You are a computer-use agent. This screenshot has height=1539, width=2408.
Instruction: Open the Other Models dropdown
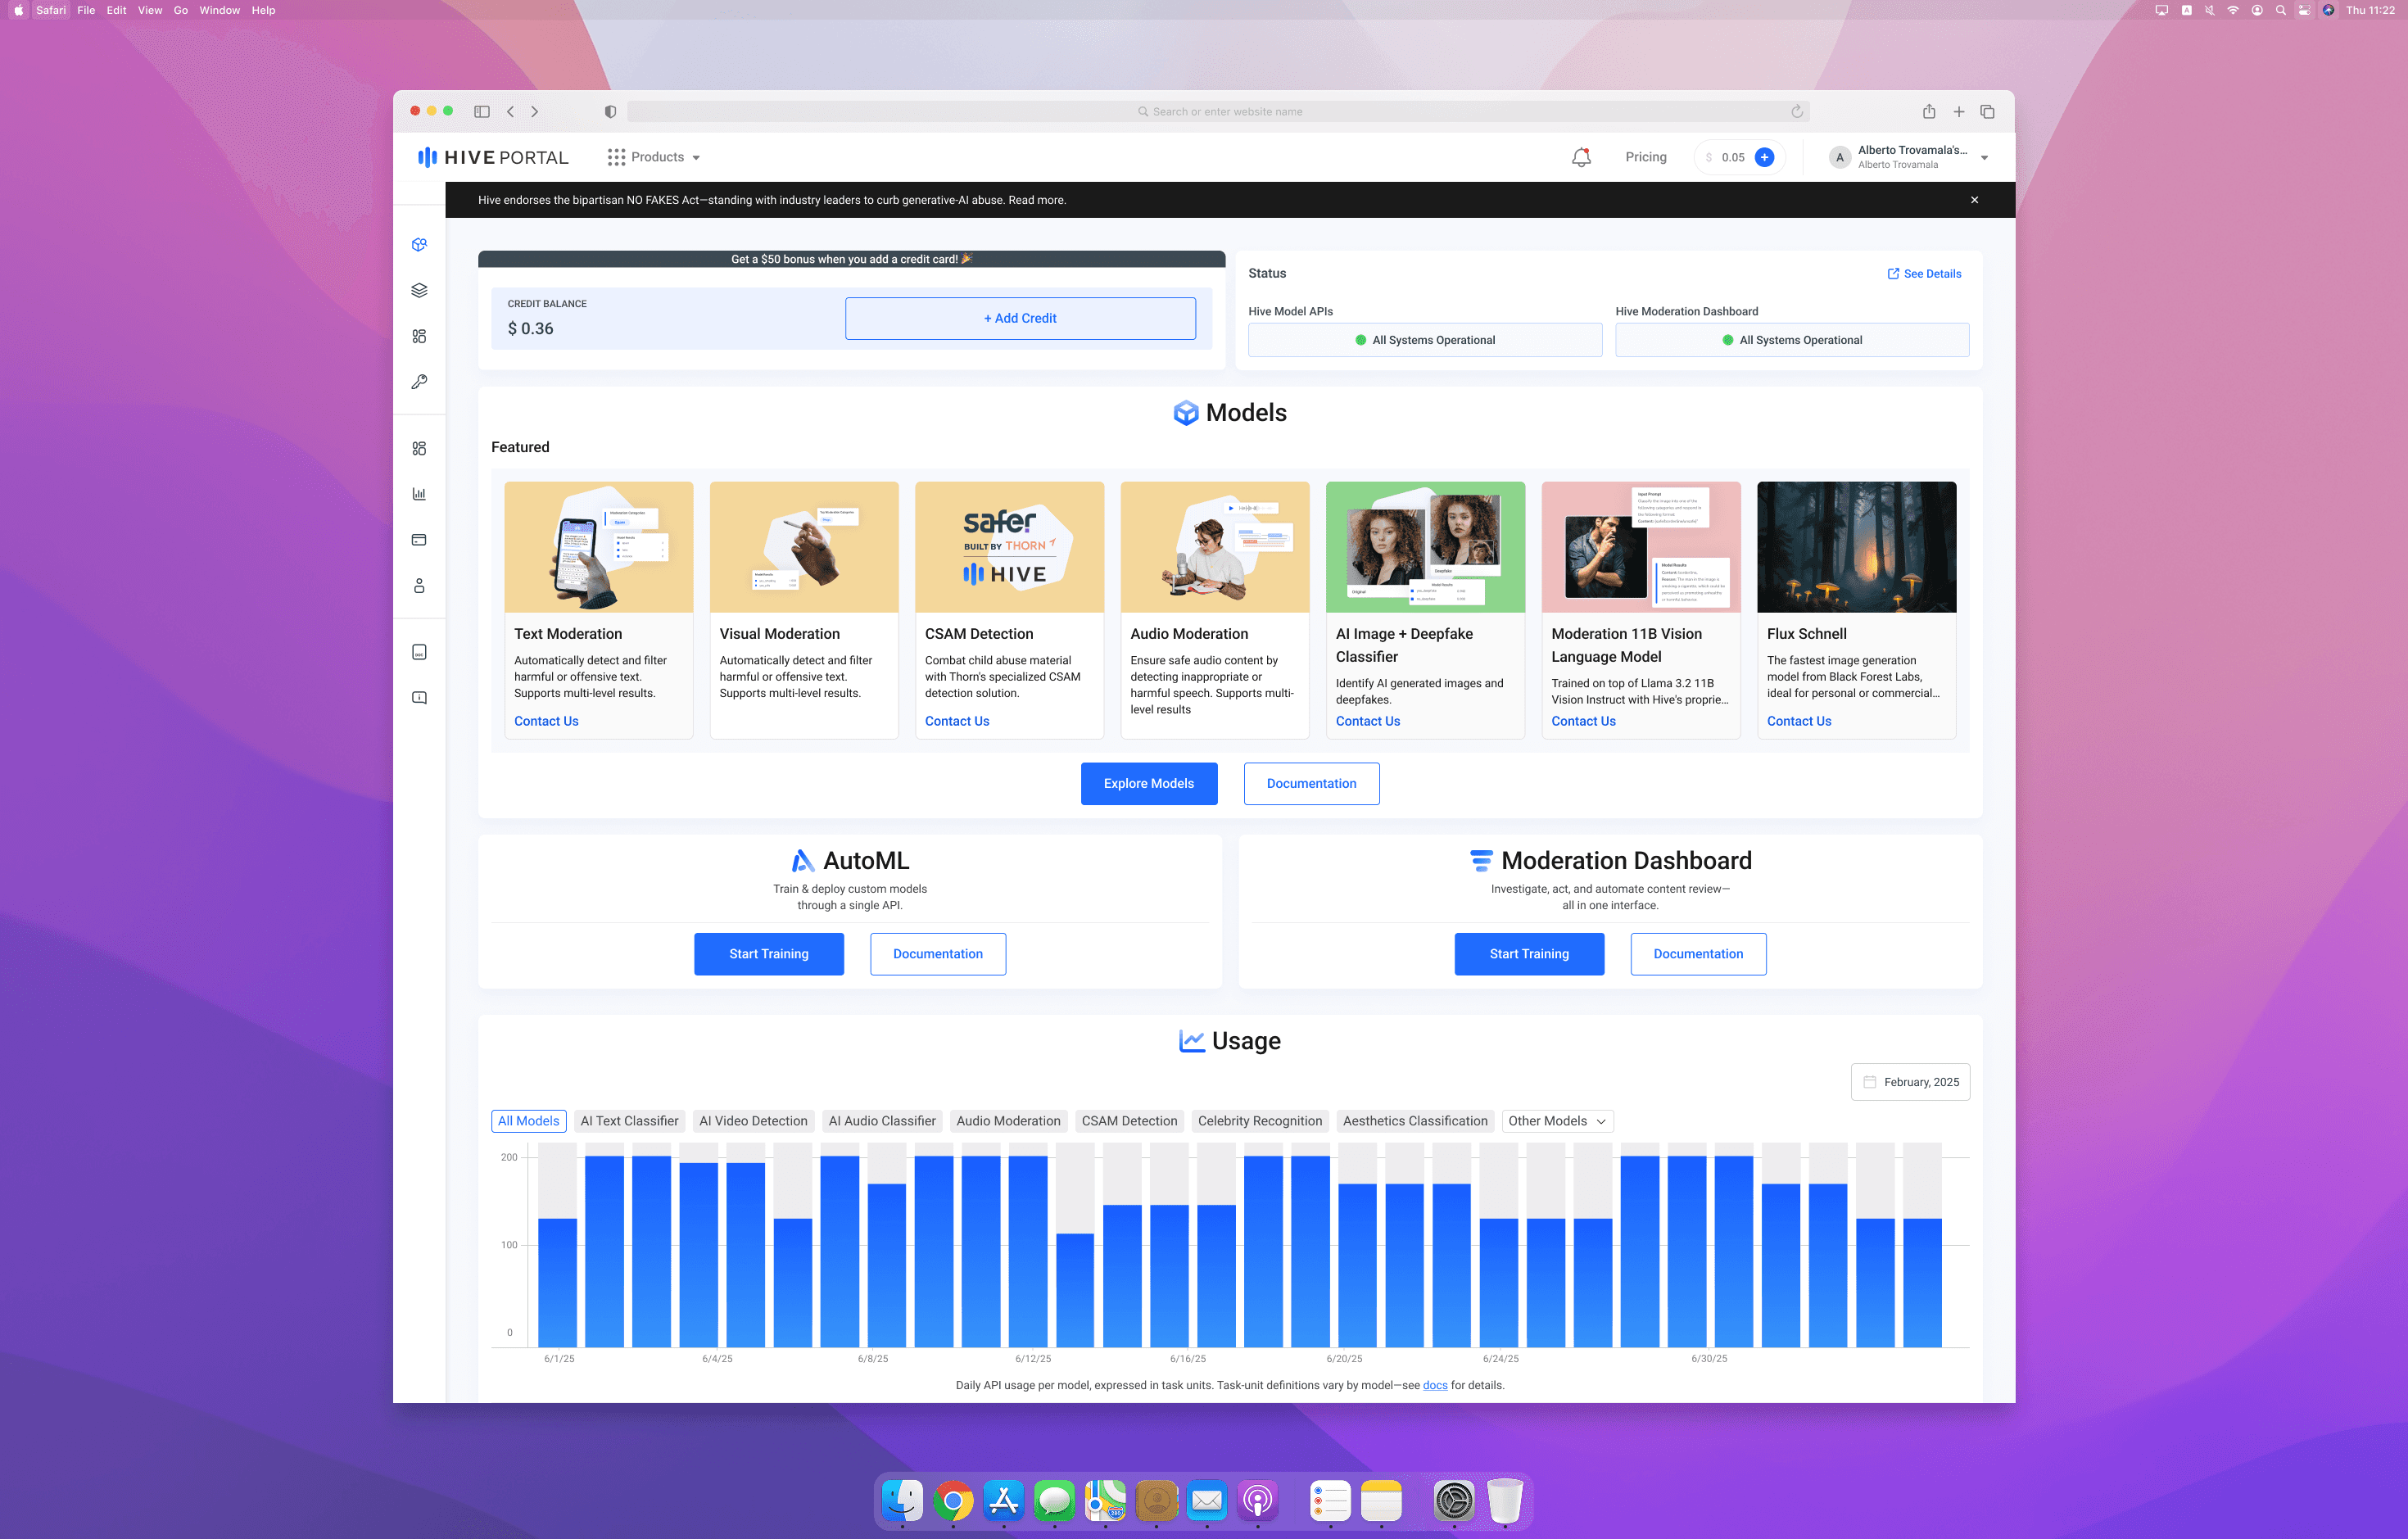point(1557,1121)
